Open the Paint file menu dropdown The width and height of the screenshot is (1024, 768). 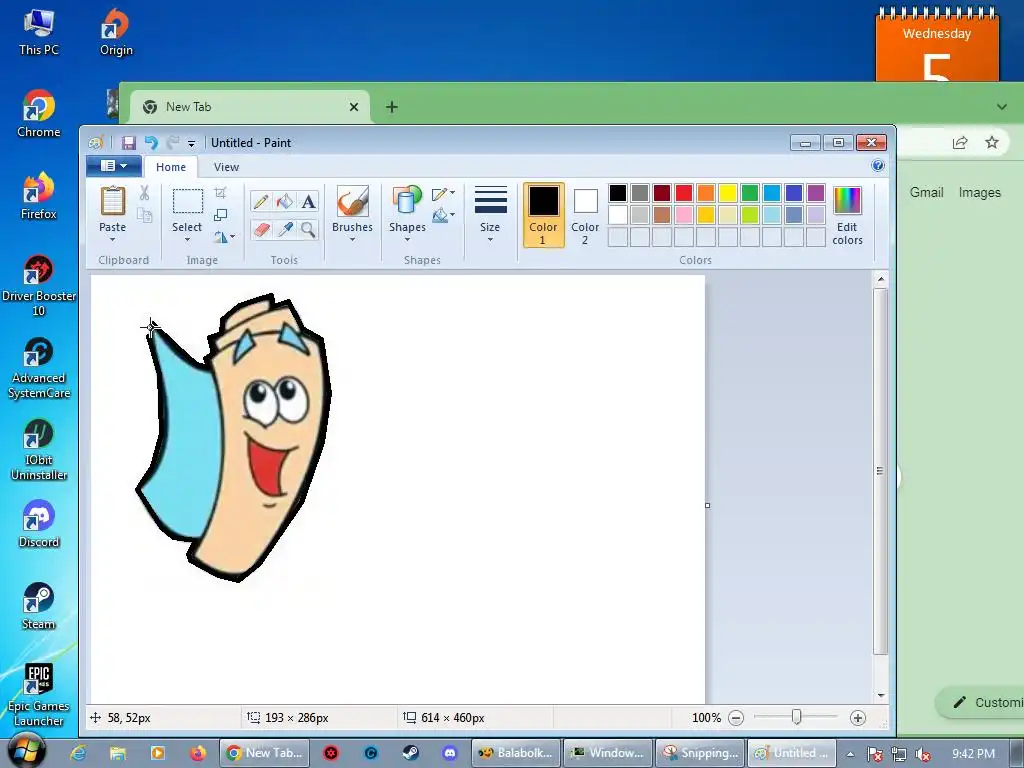[x=114, y=166]
